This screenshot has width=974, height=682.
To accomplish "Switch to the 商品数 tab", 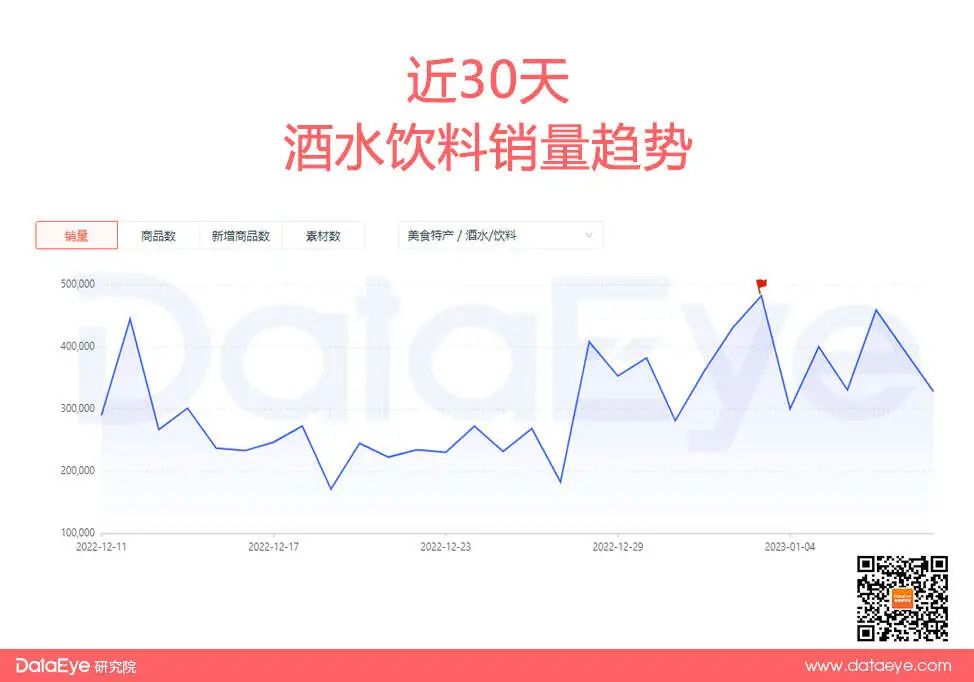I will pos(158,236).
